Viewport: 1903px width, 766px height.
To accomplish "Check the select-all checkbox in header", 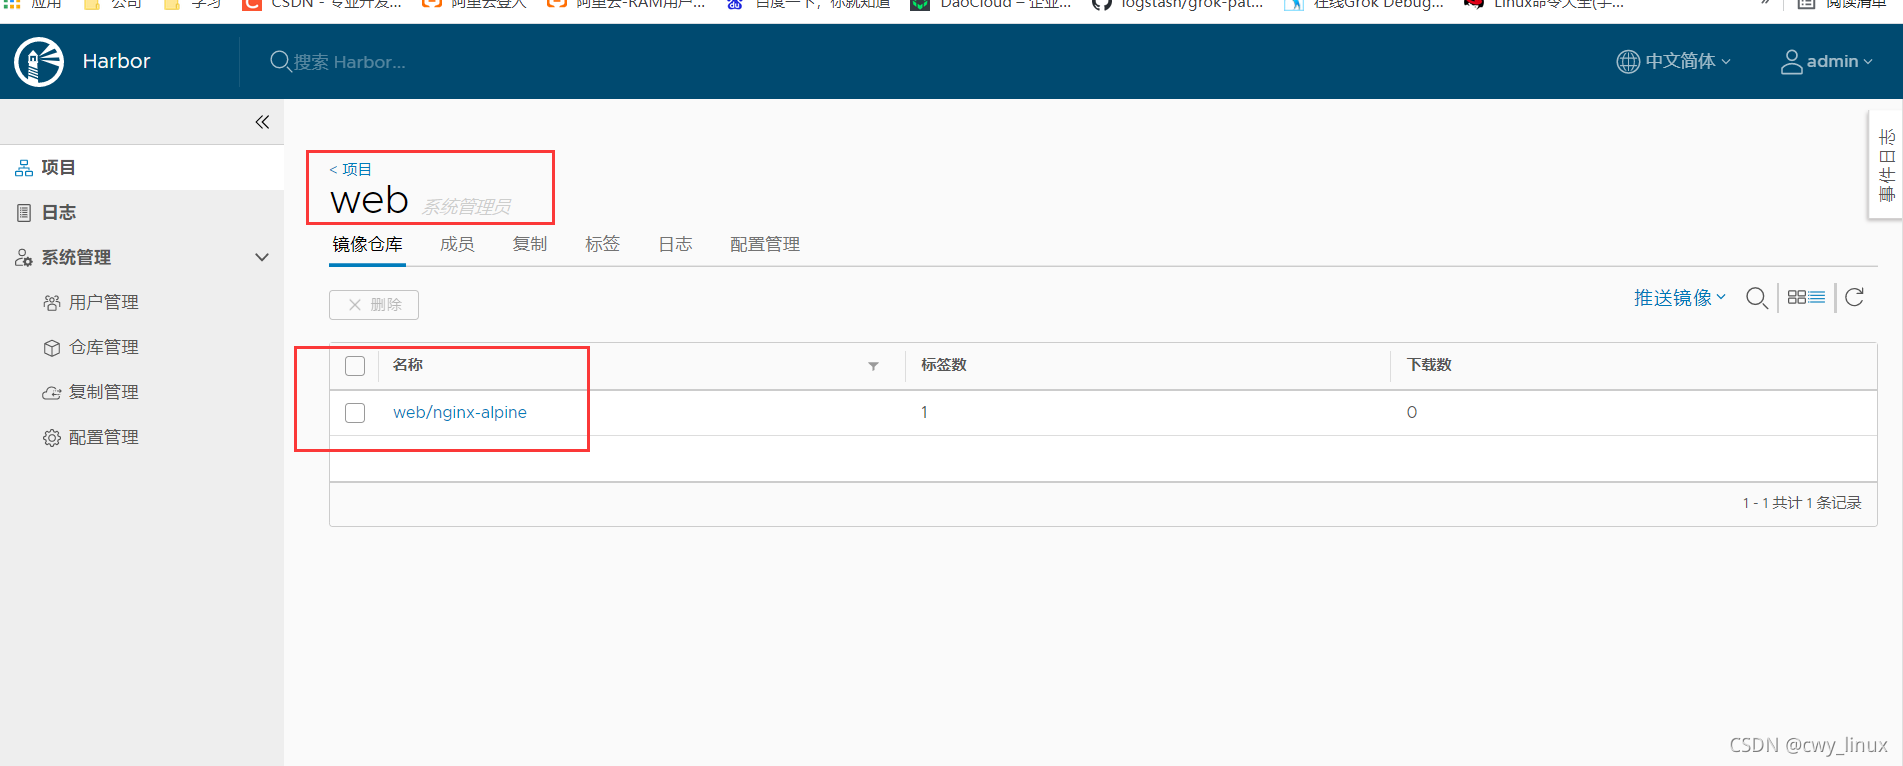I will pyautogui.click(x=355, y=366).
